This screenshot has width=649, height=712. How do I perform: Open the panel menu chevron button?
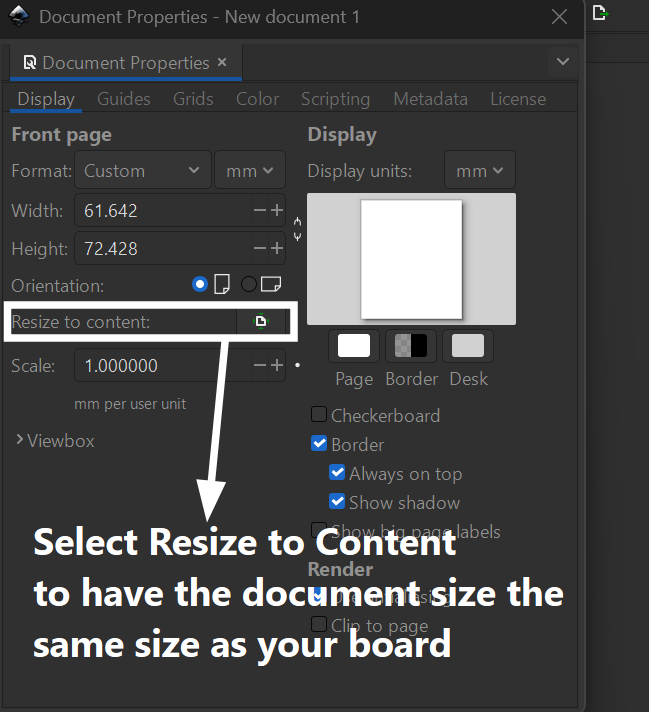click(562, 63)
